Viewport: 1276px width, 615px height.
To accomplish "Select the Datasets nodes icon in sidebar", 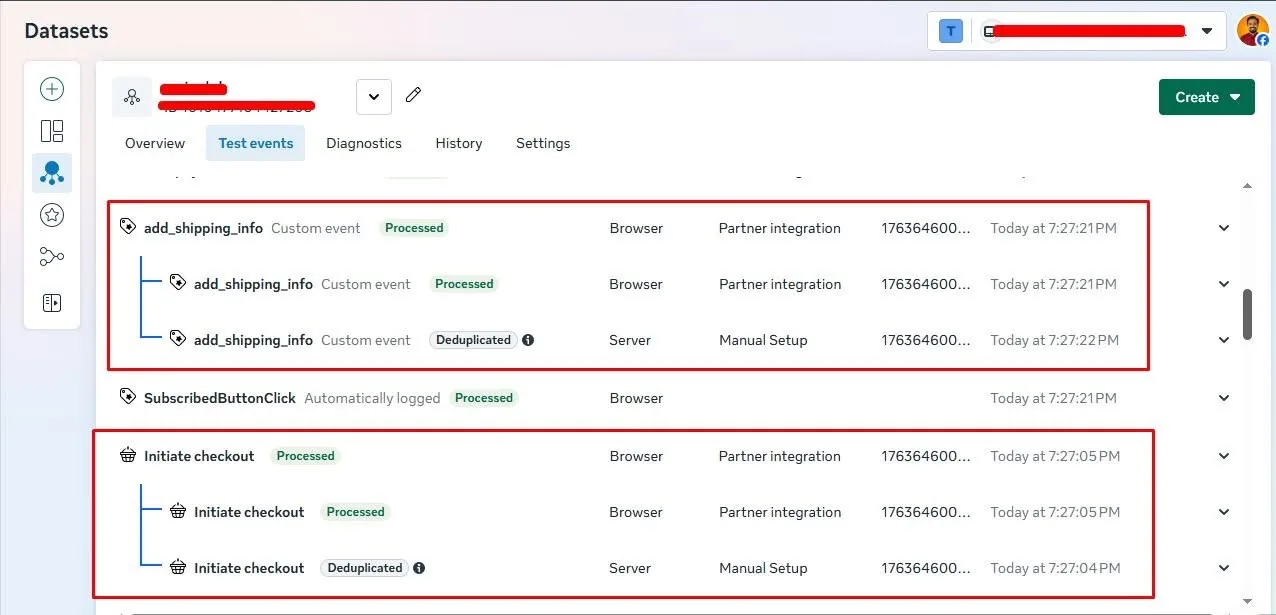I will click(52, 173).
